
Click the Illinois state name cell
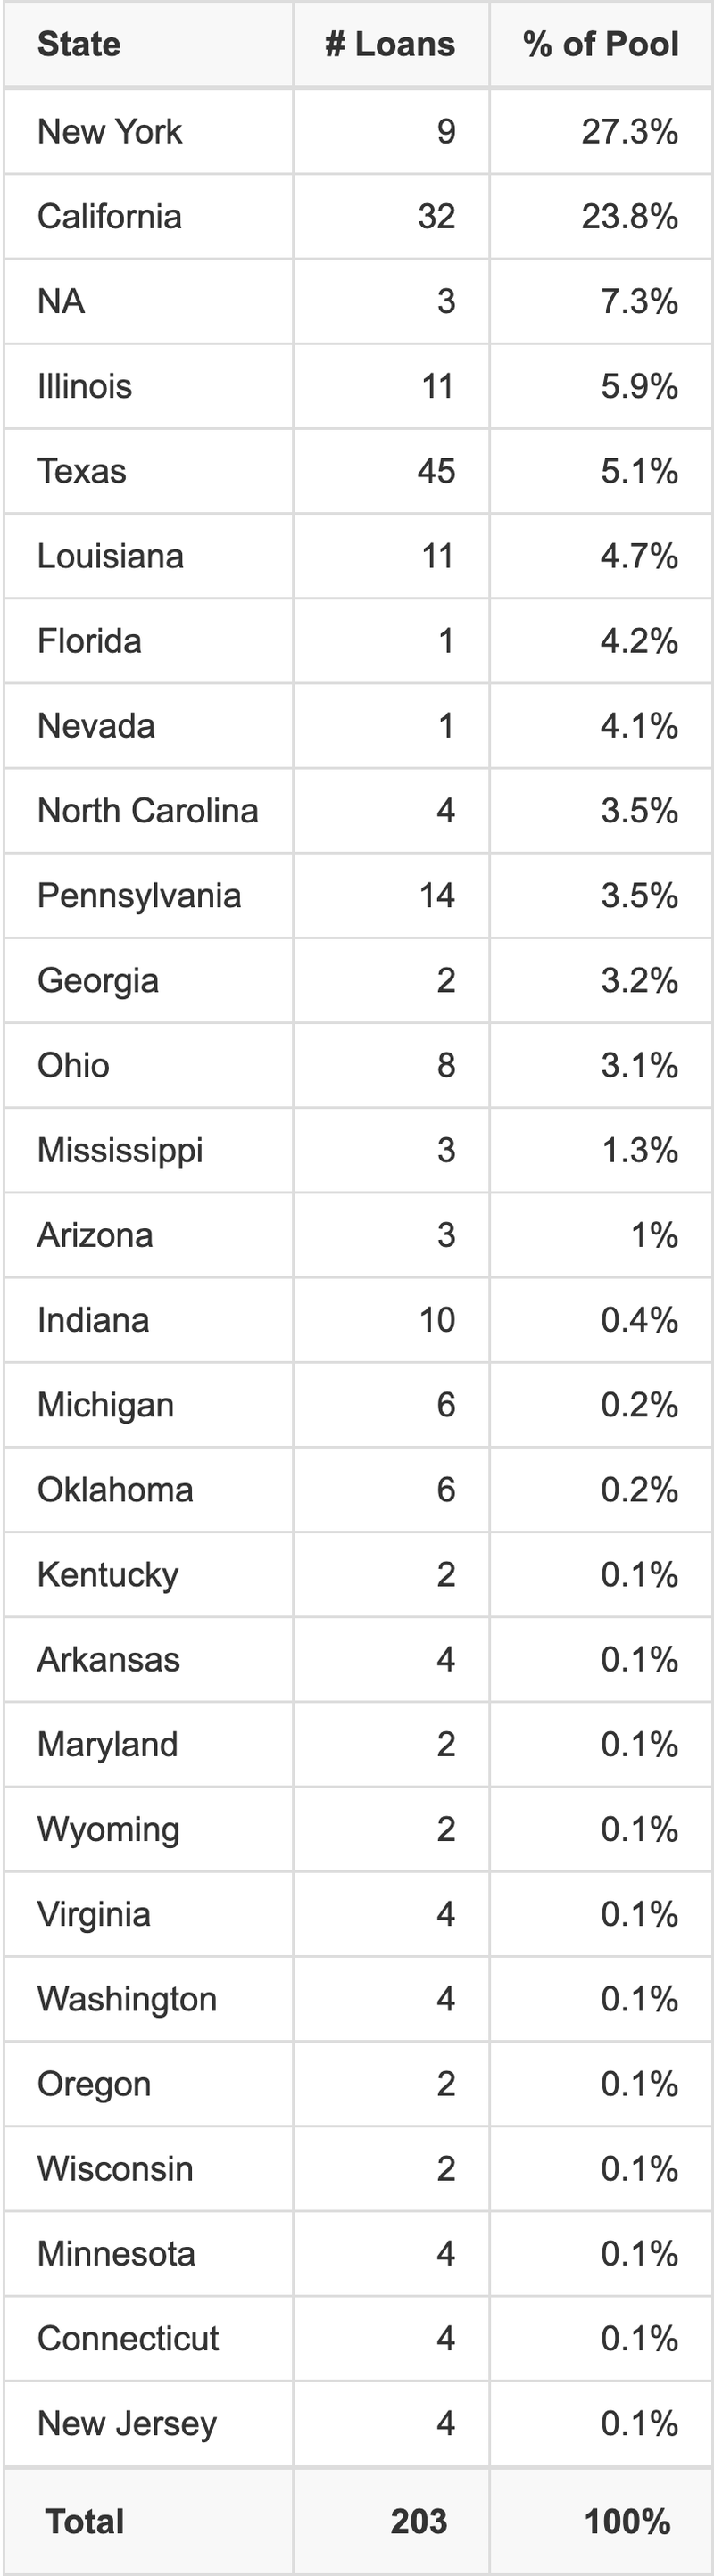[85, 386]
